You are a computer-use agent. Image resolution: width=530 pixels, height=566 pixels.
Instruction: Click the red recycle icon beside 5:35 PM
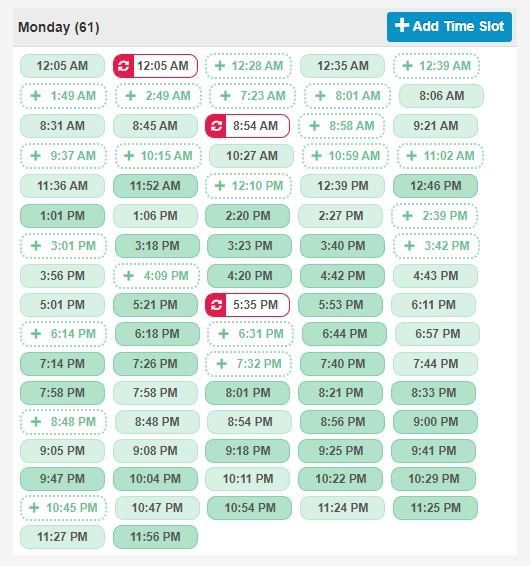[x=216, y=305]
